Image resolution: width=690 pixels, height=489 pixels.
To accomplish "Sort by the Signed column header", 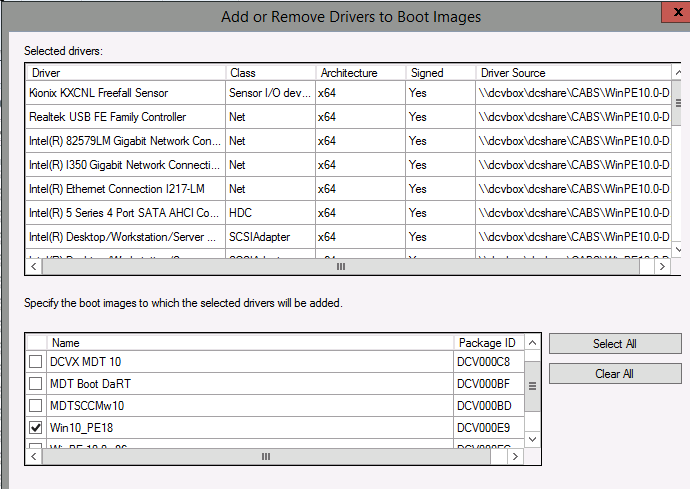I will click(x=440, y=73).
